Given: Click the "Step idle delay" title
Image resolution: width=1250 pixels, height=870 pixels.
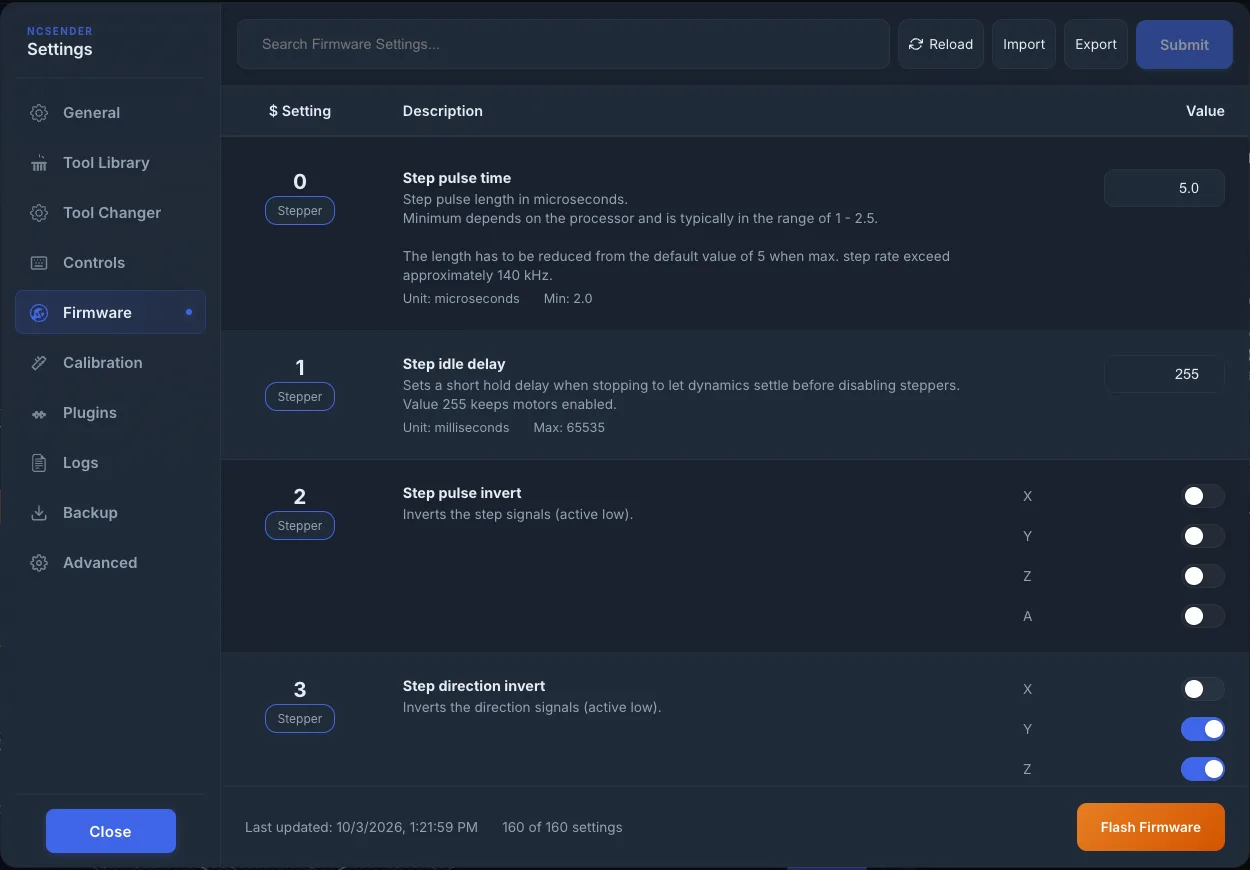Looking at the screenshot, I should point(454,364).
